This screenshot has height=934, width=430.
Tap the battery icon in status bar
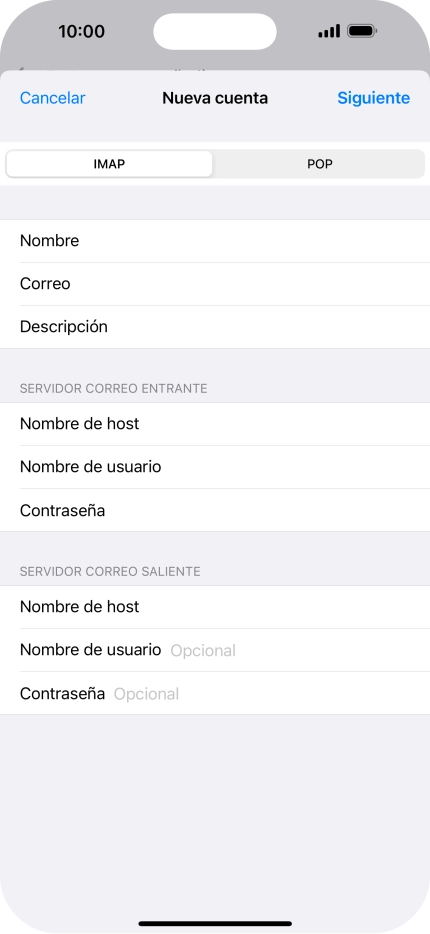pos(362,31)
